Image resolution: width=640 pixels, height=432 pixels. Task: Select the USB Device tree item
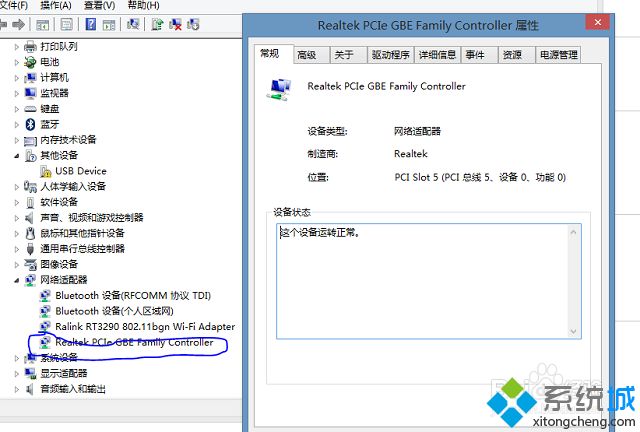(x=81, y=171)
